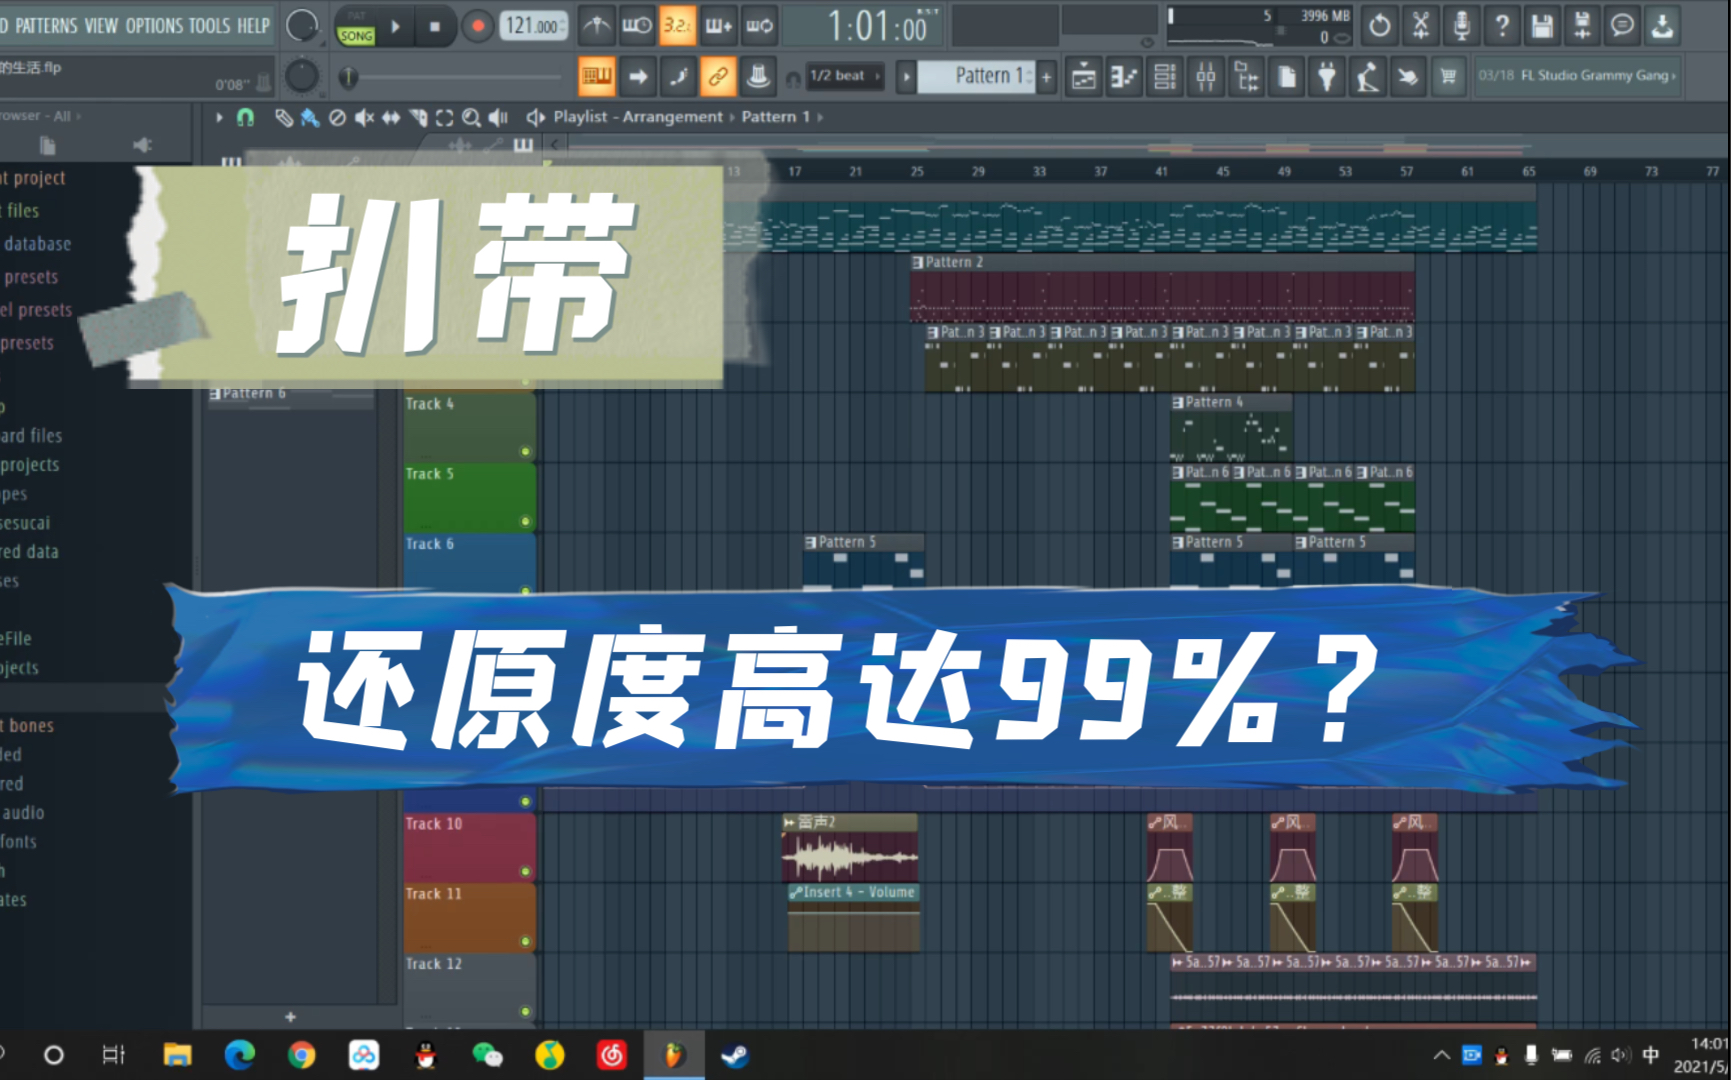
Task: Mute Track 5 with its green dot
Action: pos(525,521)
